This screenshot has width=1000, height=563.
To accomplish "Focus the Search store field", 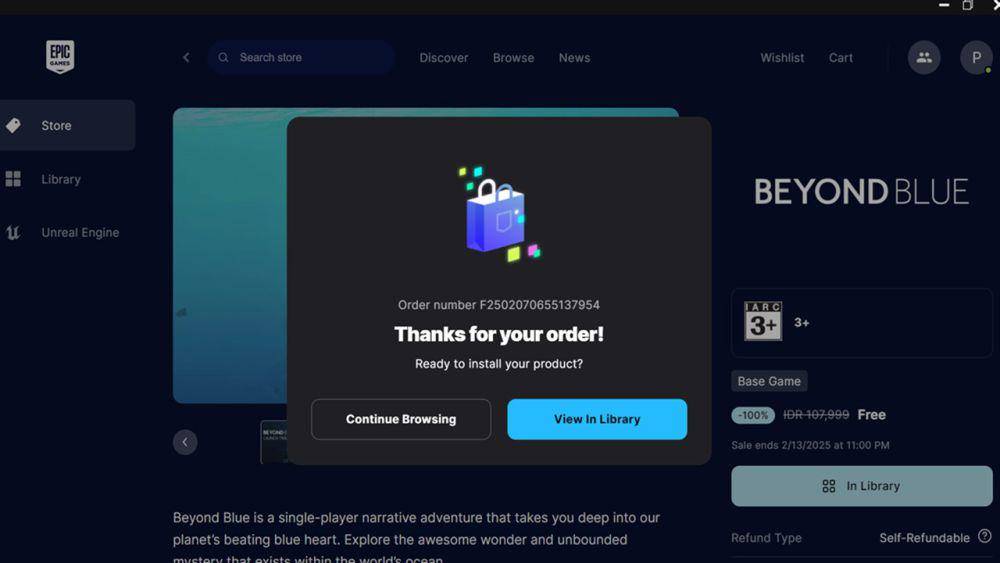I will point(301,57).
